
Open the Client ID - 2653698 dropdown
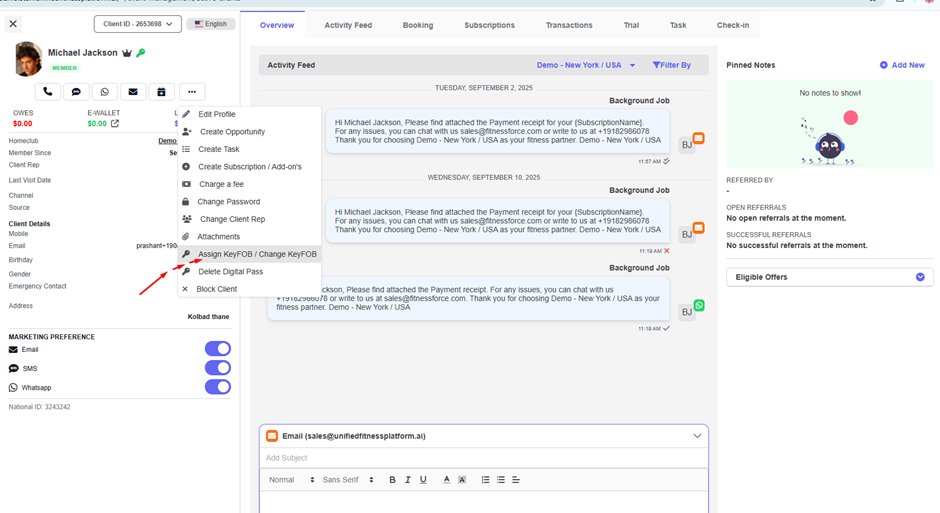coord(138,24)
